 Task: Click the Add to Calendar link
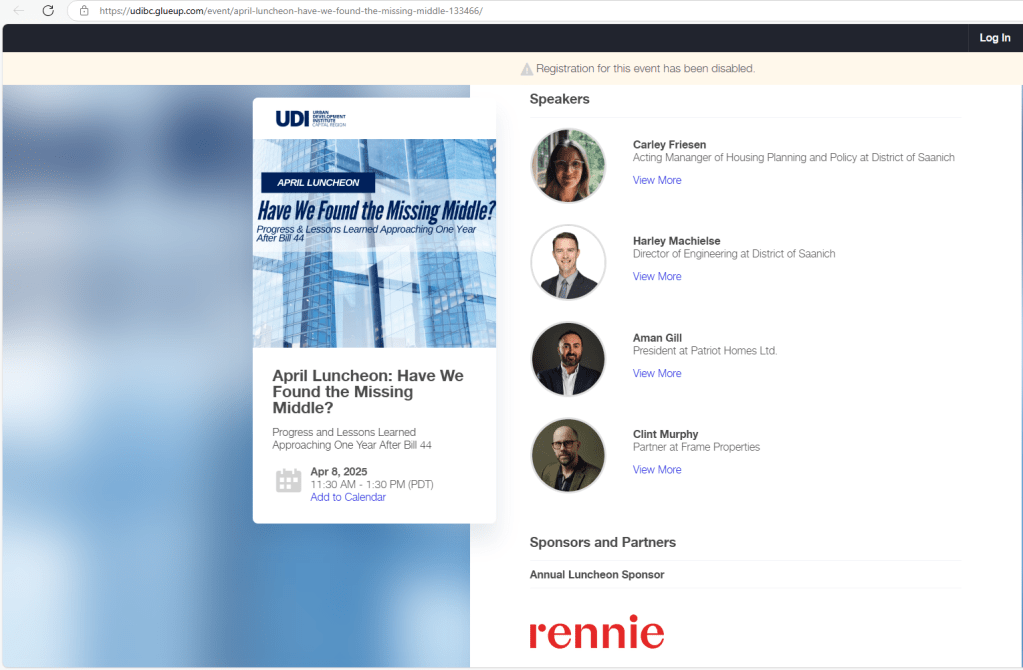[x=347, y=498]
